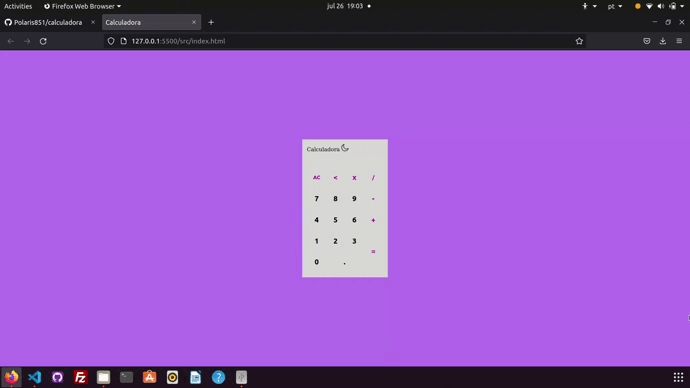The width and height of the screenshot is (690, 388).
Task: Restore the Firefox window size
Action: coord(668,22)
